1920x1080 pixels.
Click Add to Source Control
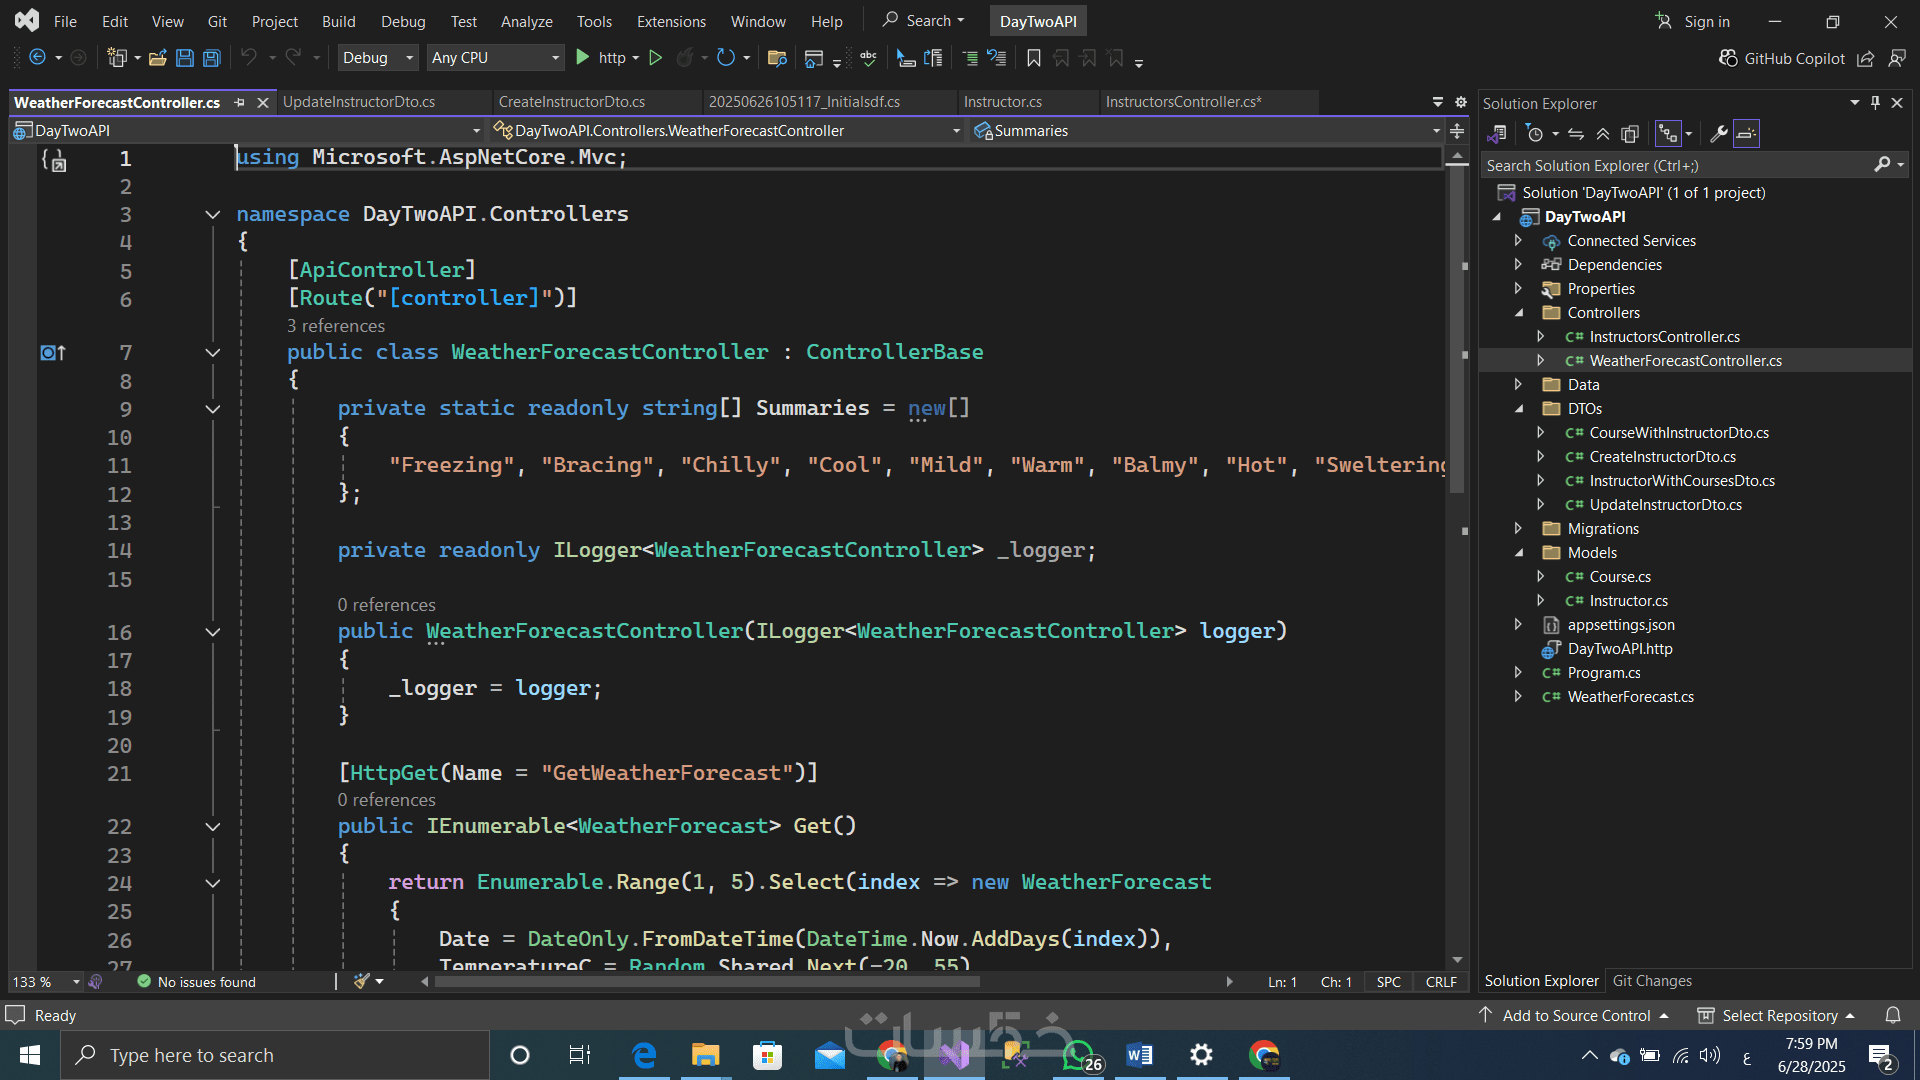coord(1576,1015)
